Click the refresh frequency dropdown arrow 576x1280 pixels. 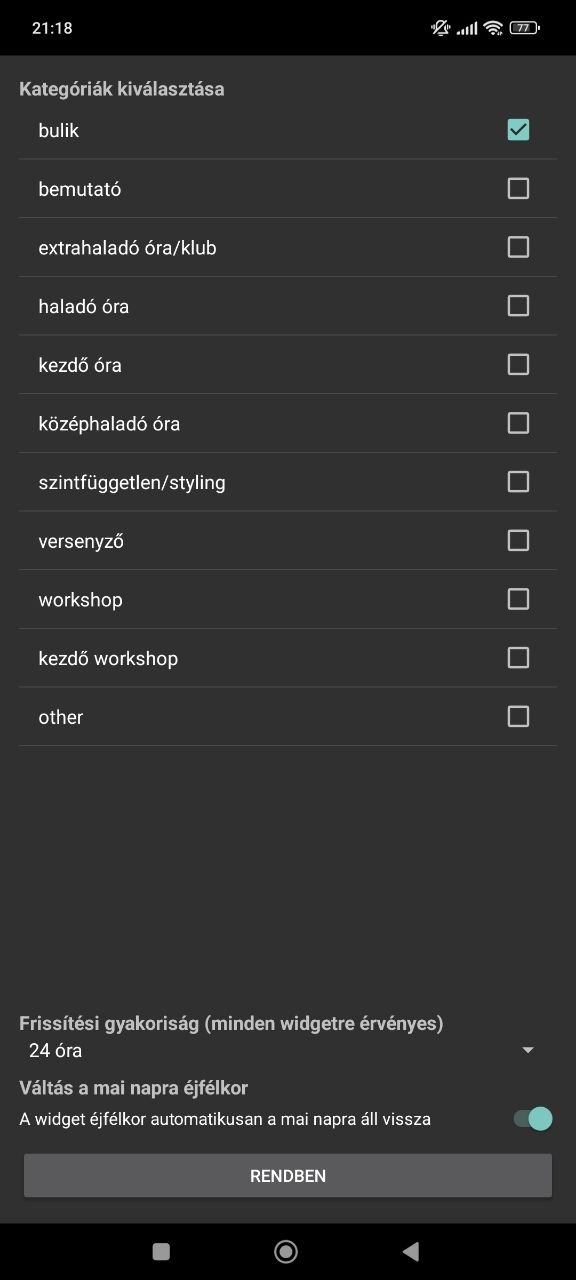528,1050
